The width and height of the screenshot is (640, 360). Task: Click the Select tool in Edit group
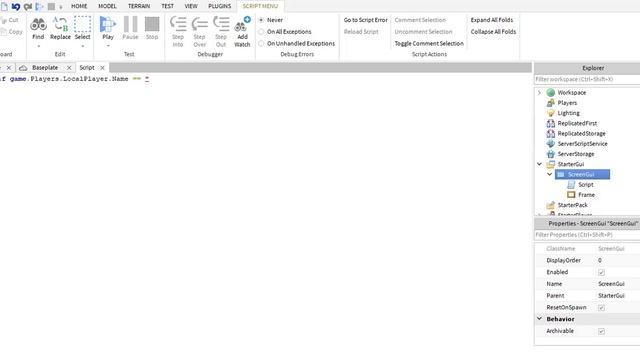point(82,28)
